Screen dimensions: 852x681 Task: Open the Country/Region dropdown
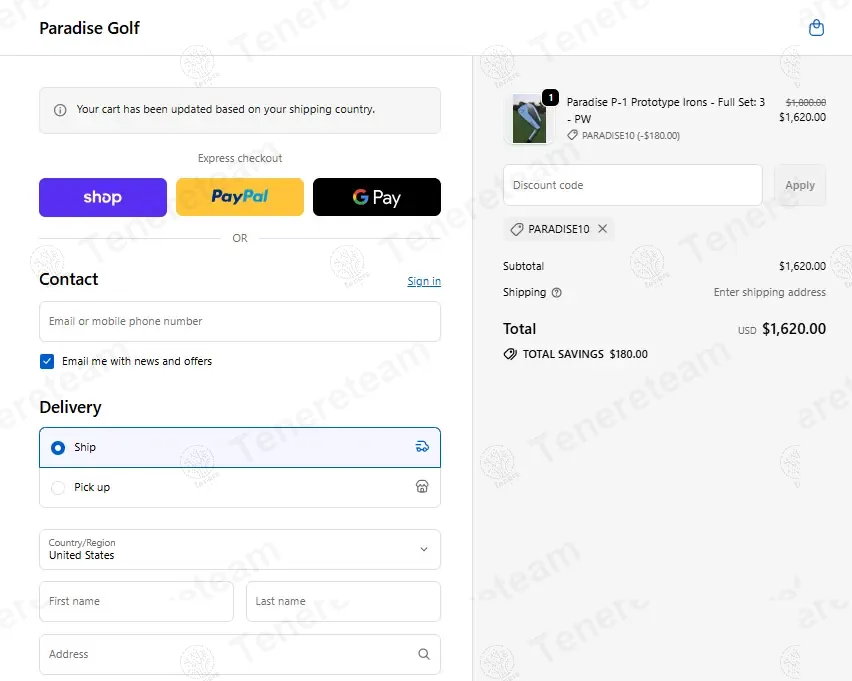(x=240, y=549)
